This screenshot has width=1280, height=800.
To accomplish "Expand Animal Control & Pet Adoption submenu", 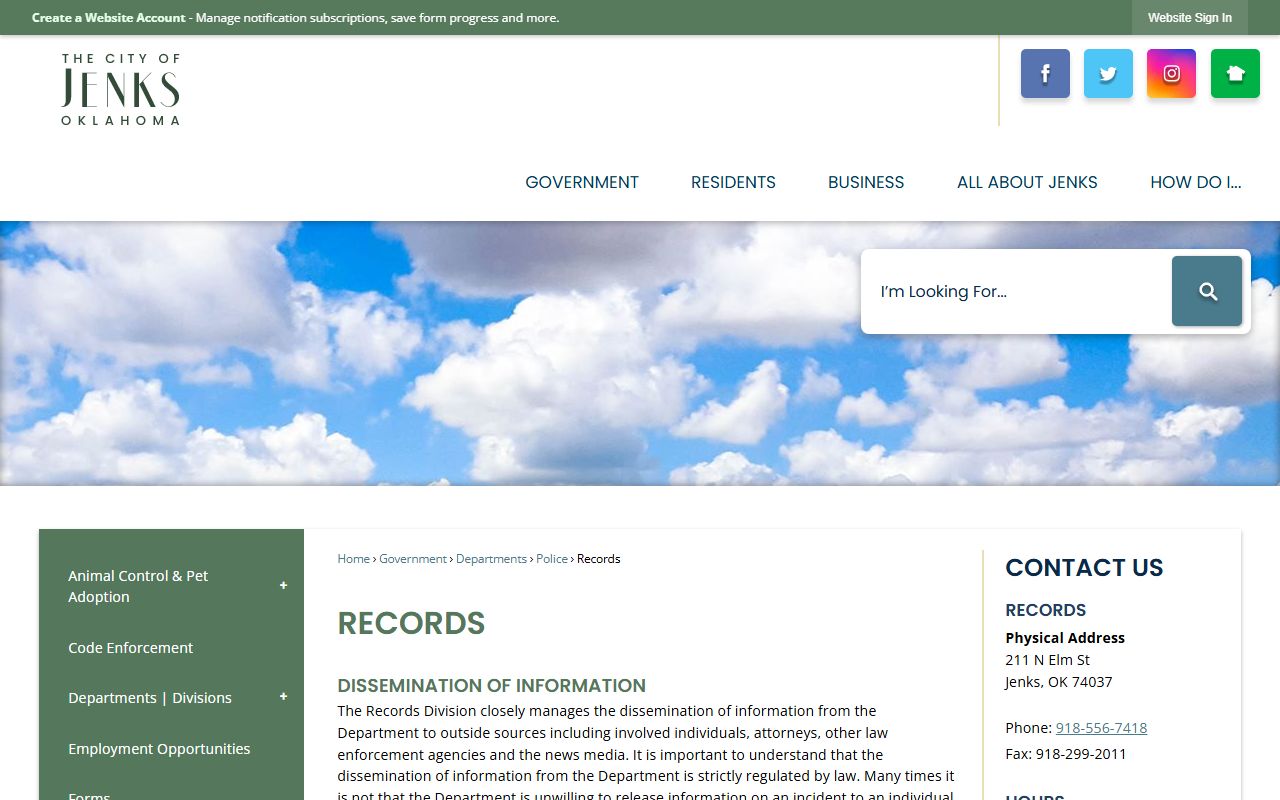I will pyautogui.click(x=283, y=586).
